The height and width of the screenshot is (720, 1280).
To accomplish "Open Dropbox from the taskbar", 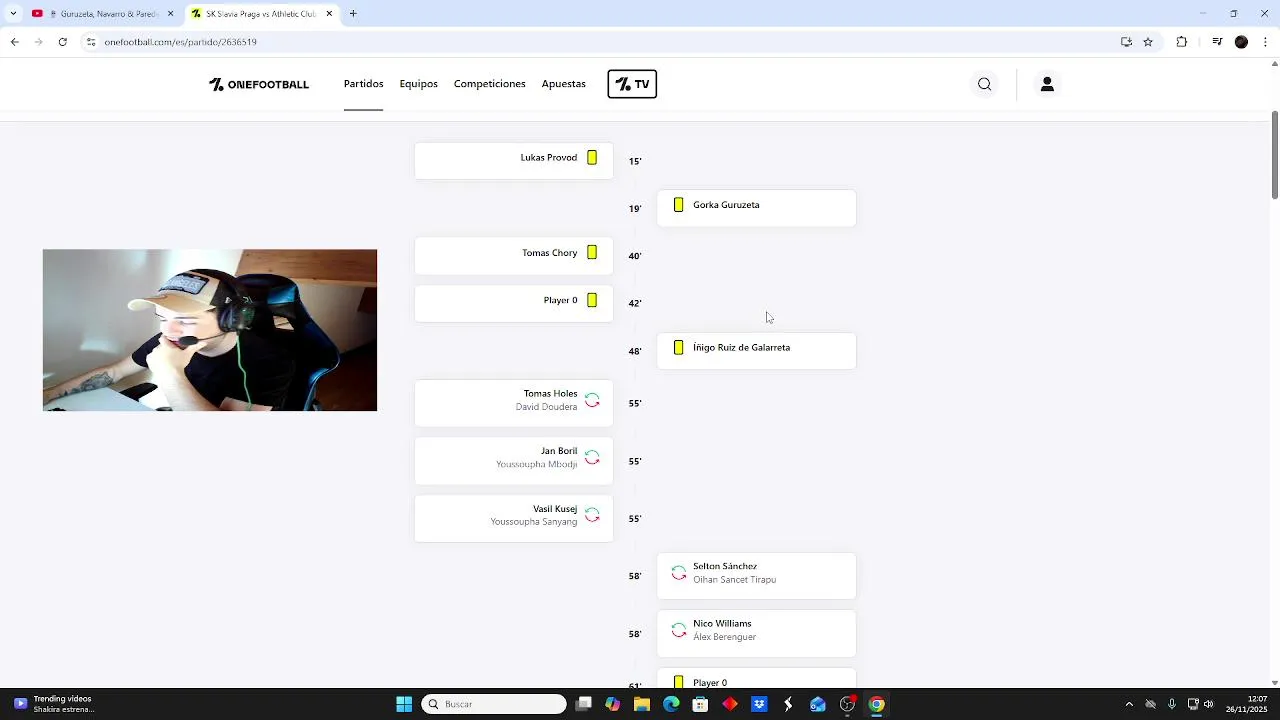I will coord(759,704).
